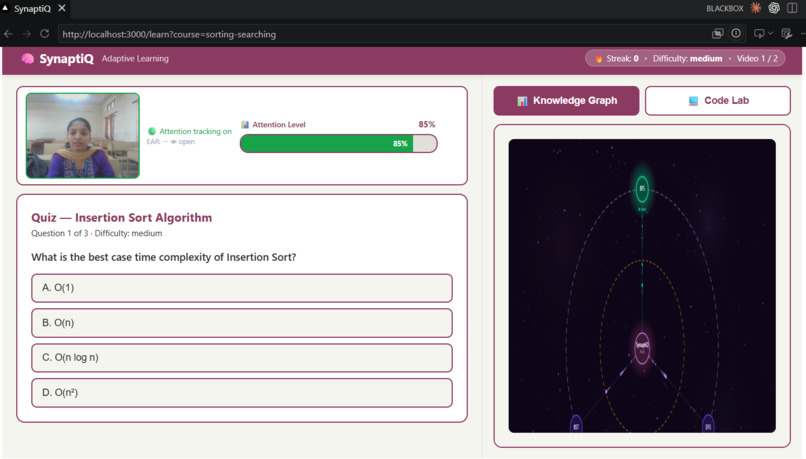The height and width of the screenshot is (459, 806).
Task: Click the green attention tracking status dot
Action: [152, 131]
